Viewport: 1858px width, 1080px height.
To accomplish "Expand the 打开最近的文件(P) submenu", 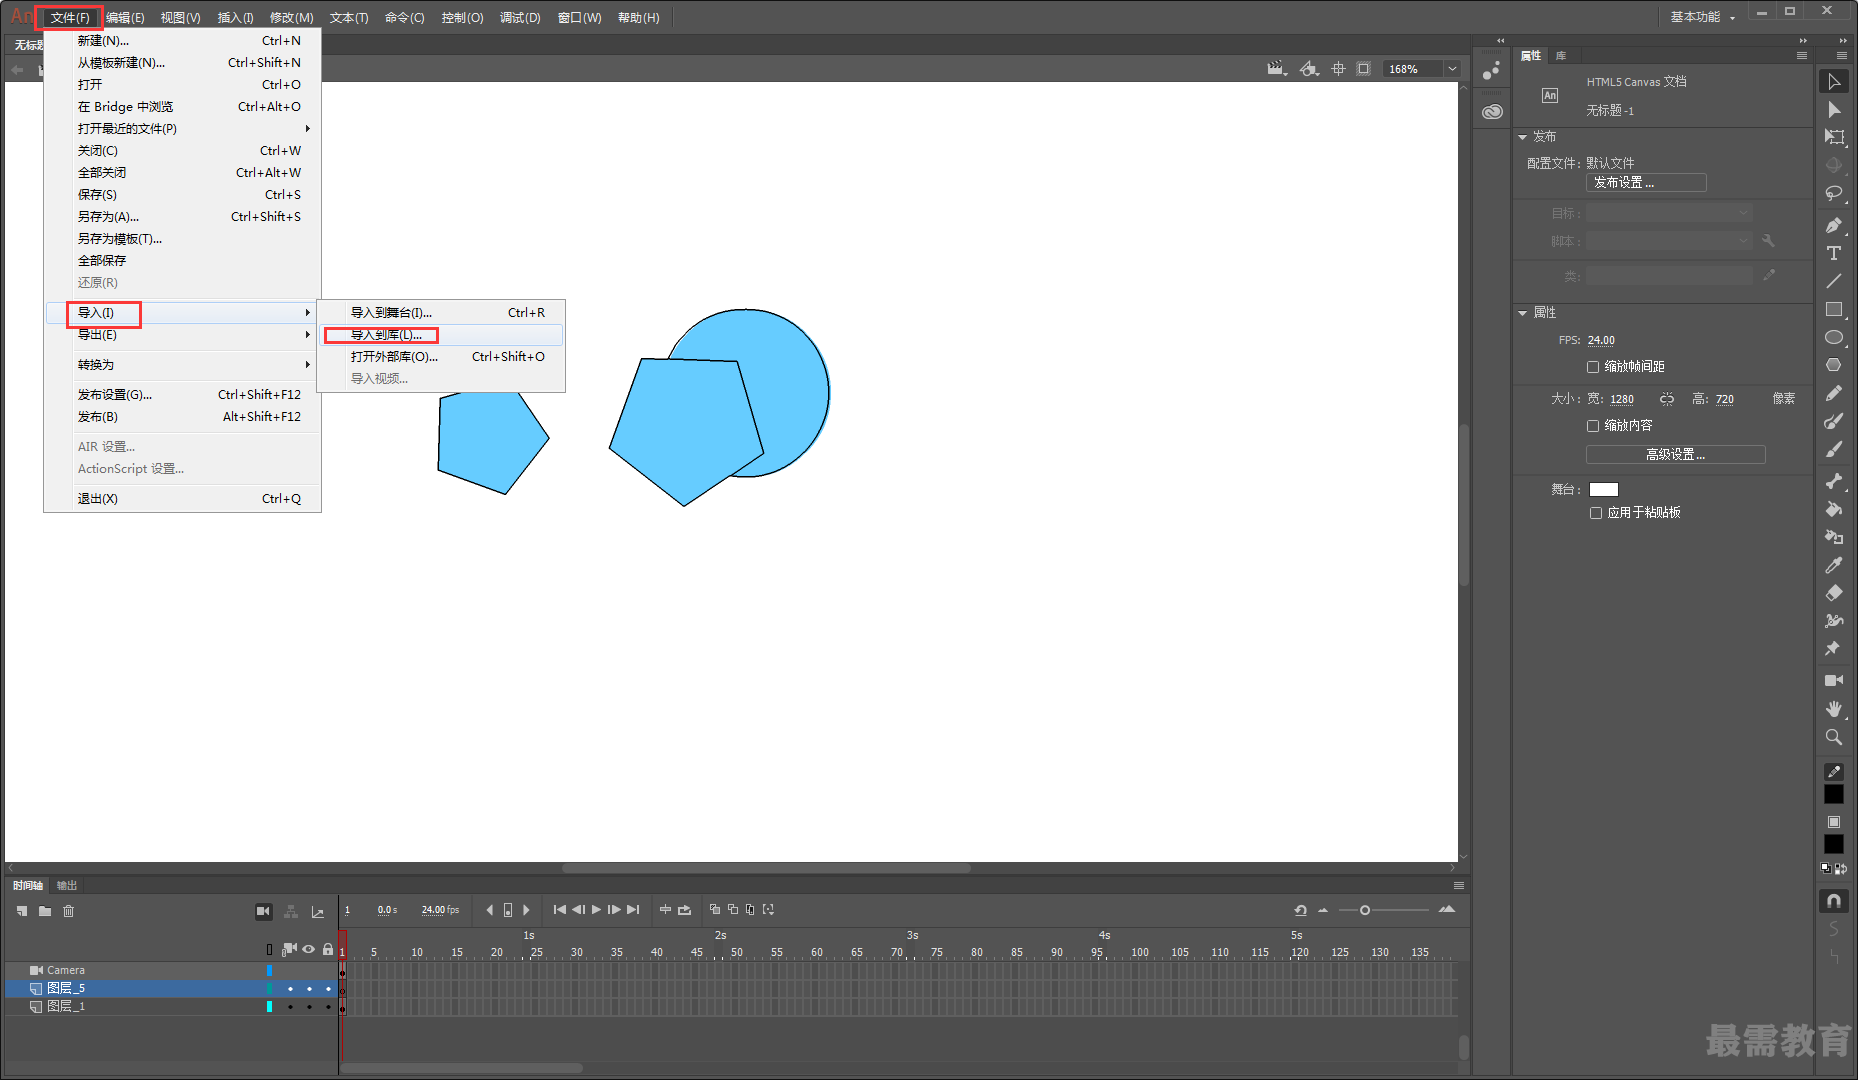I will coord(183,129).
